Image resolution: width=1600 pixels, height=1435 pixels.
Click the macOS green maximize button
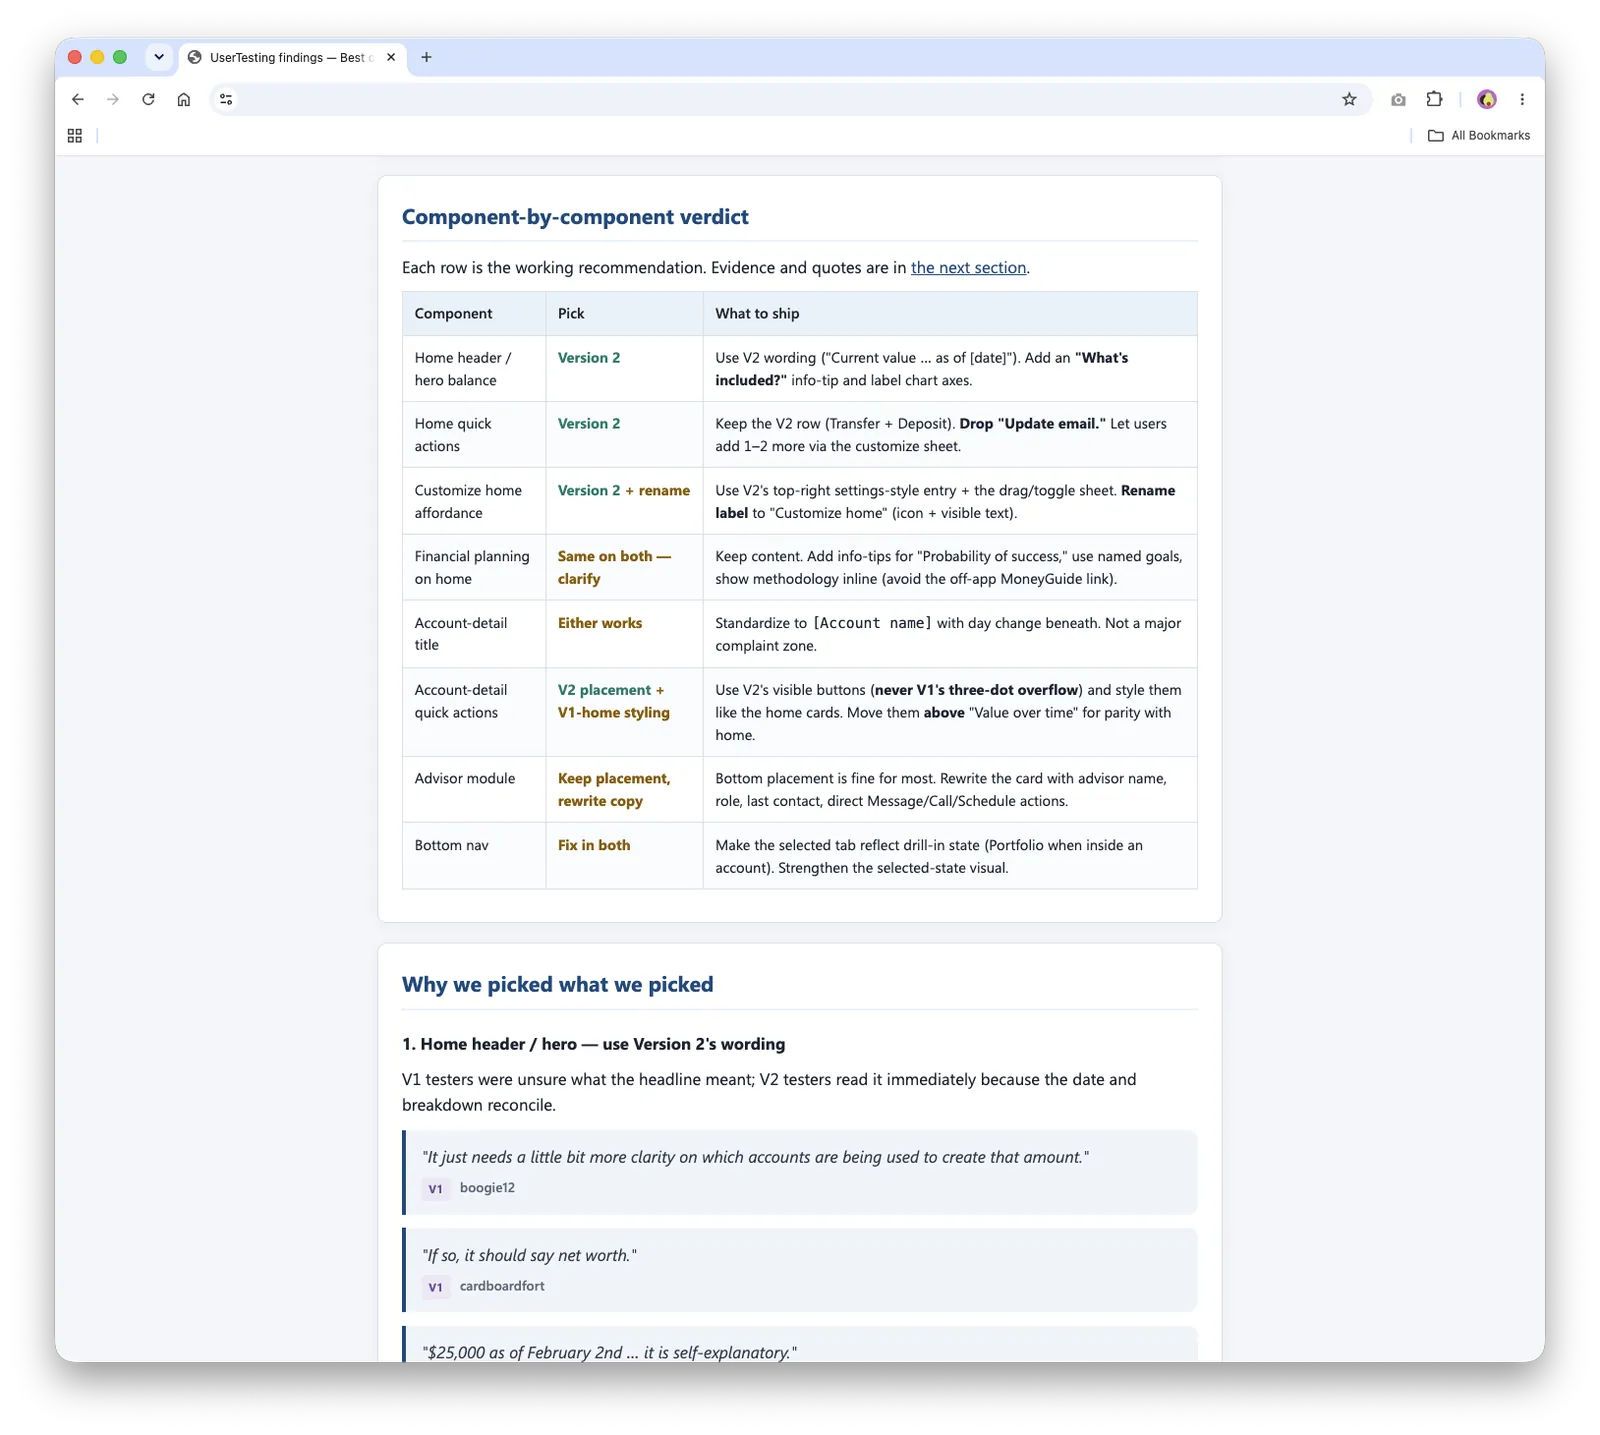(x=120, y=57)
